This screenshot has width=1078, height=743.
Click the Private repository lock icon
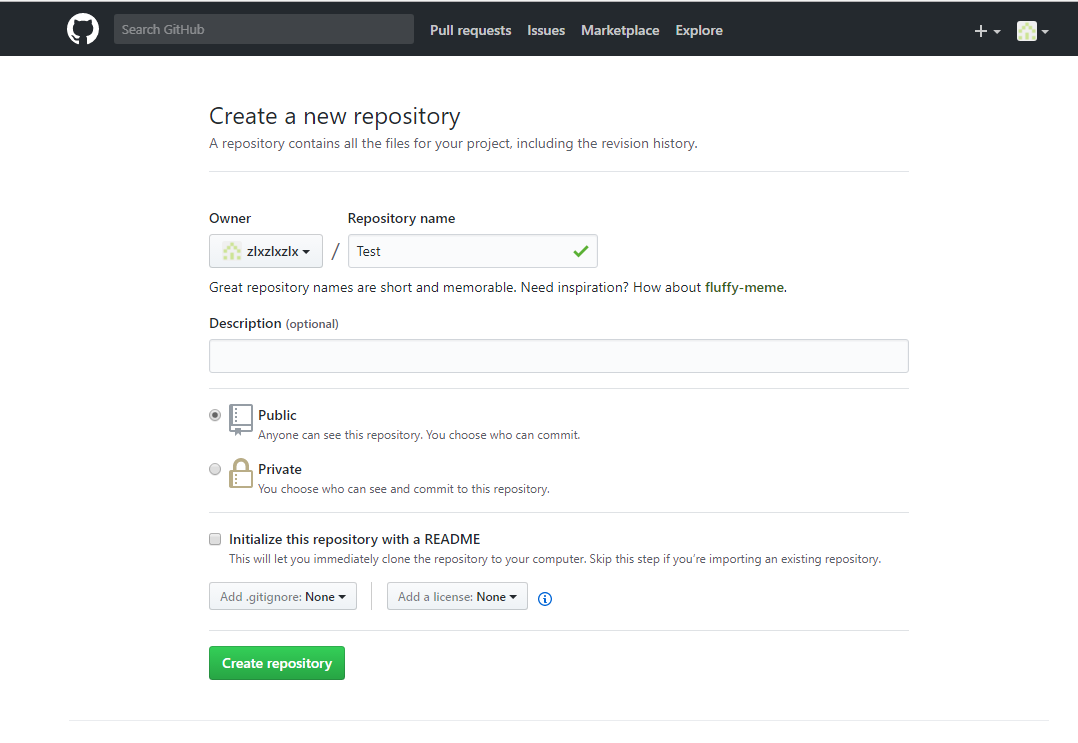point(241,474)
